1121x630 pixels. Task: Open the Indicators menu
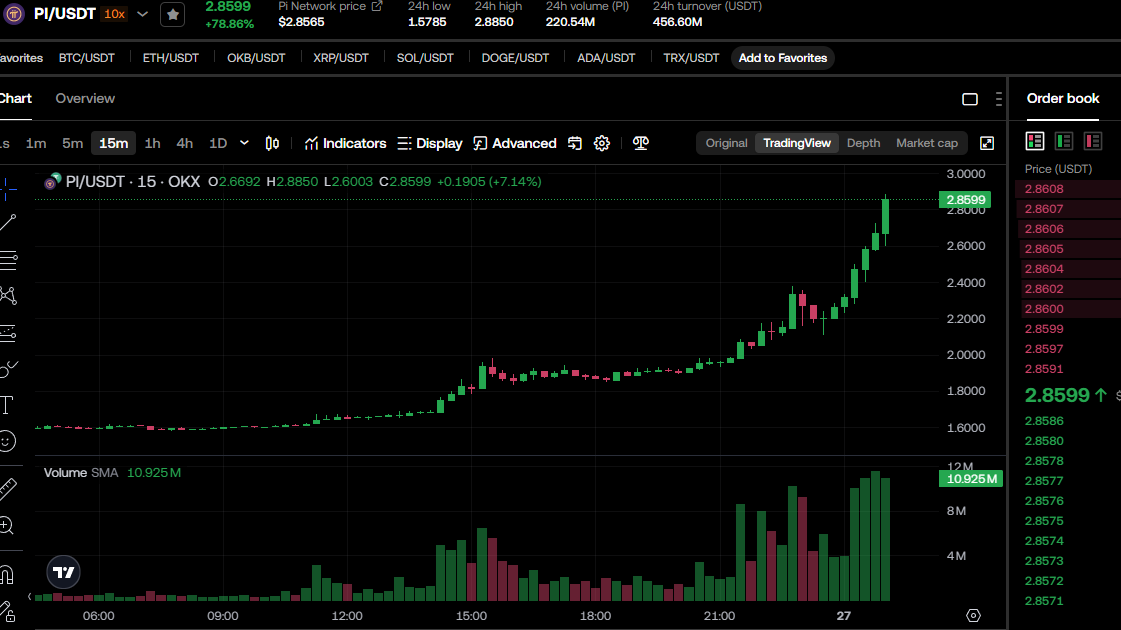345,143
